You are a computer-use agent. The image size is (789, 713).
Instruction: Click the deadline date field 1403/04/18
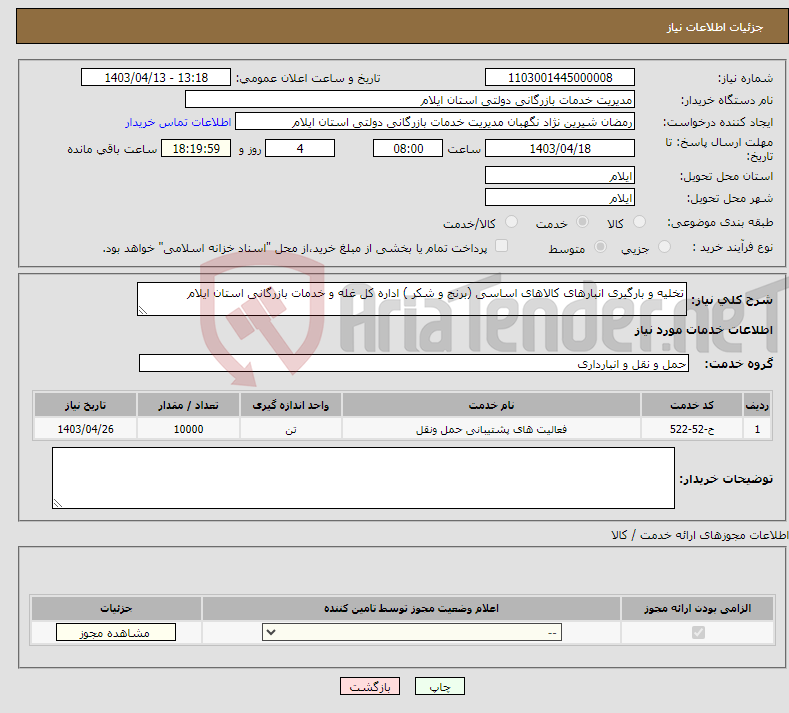pos(560,148)
